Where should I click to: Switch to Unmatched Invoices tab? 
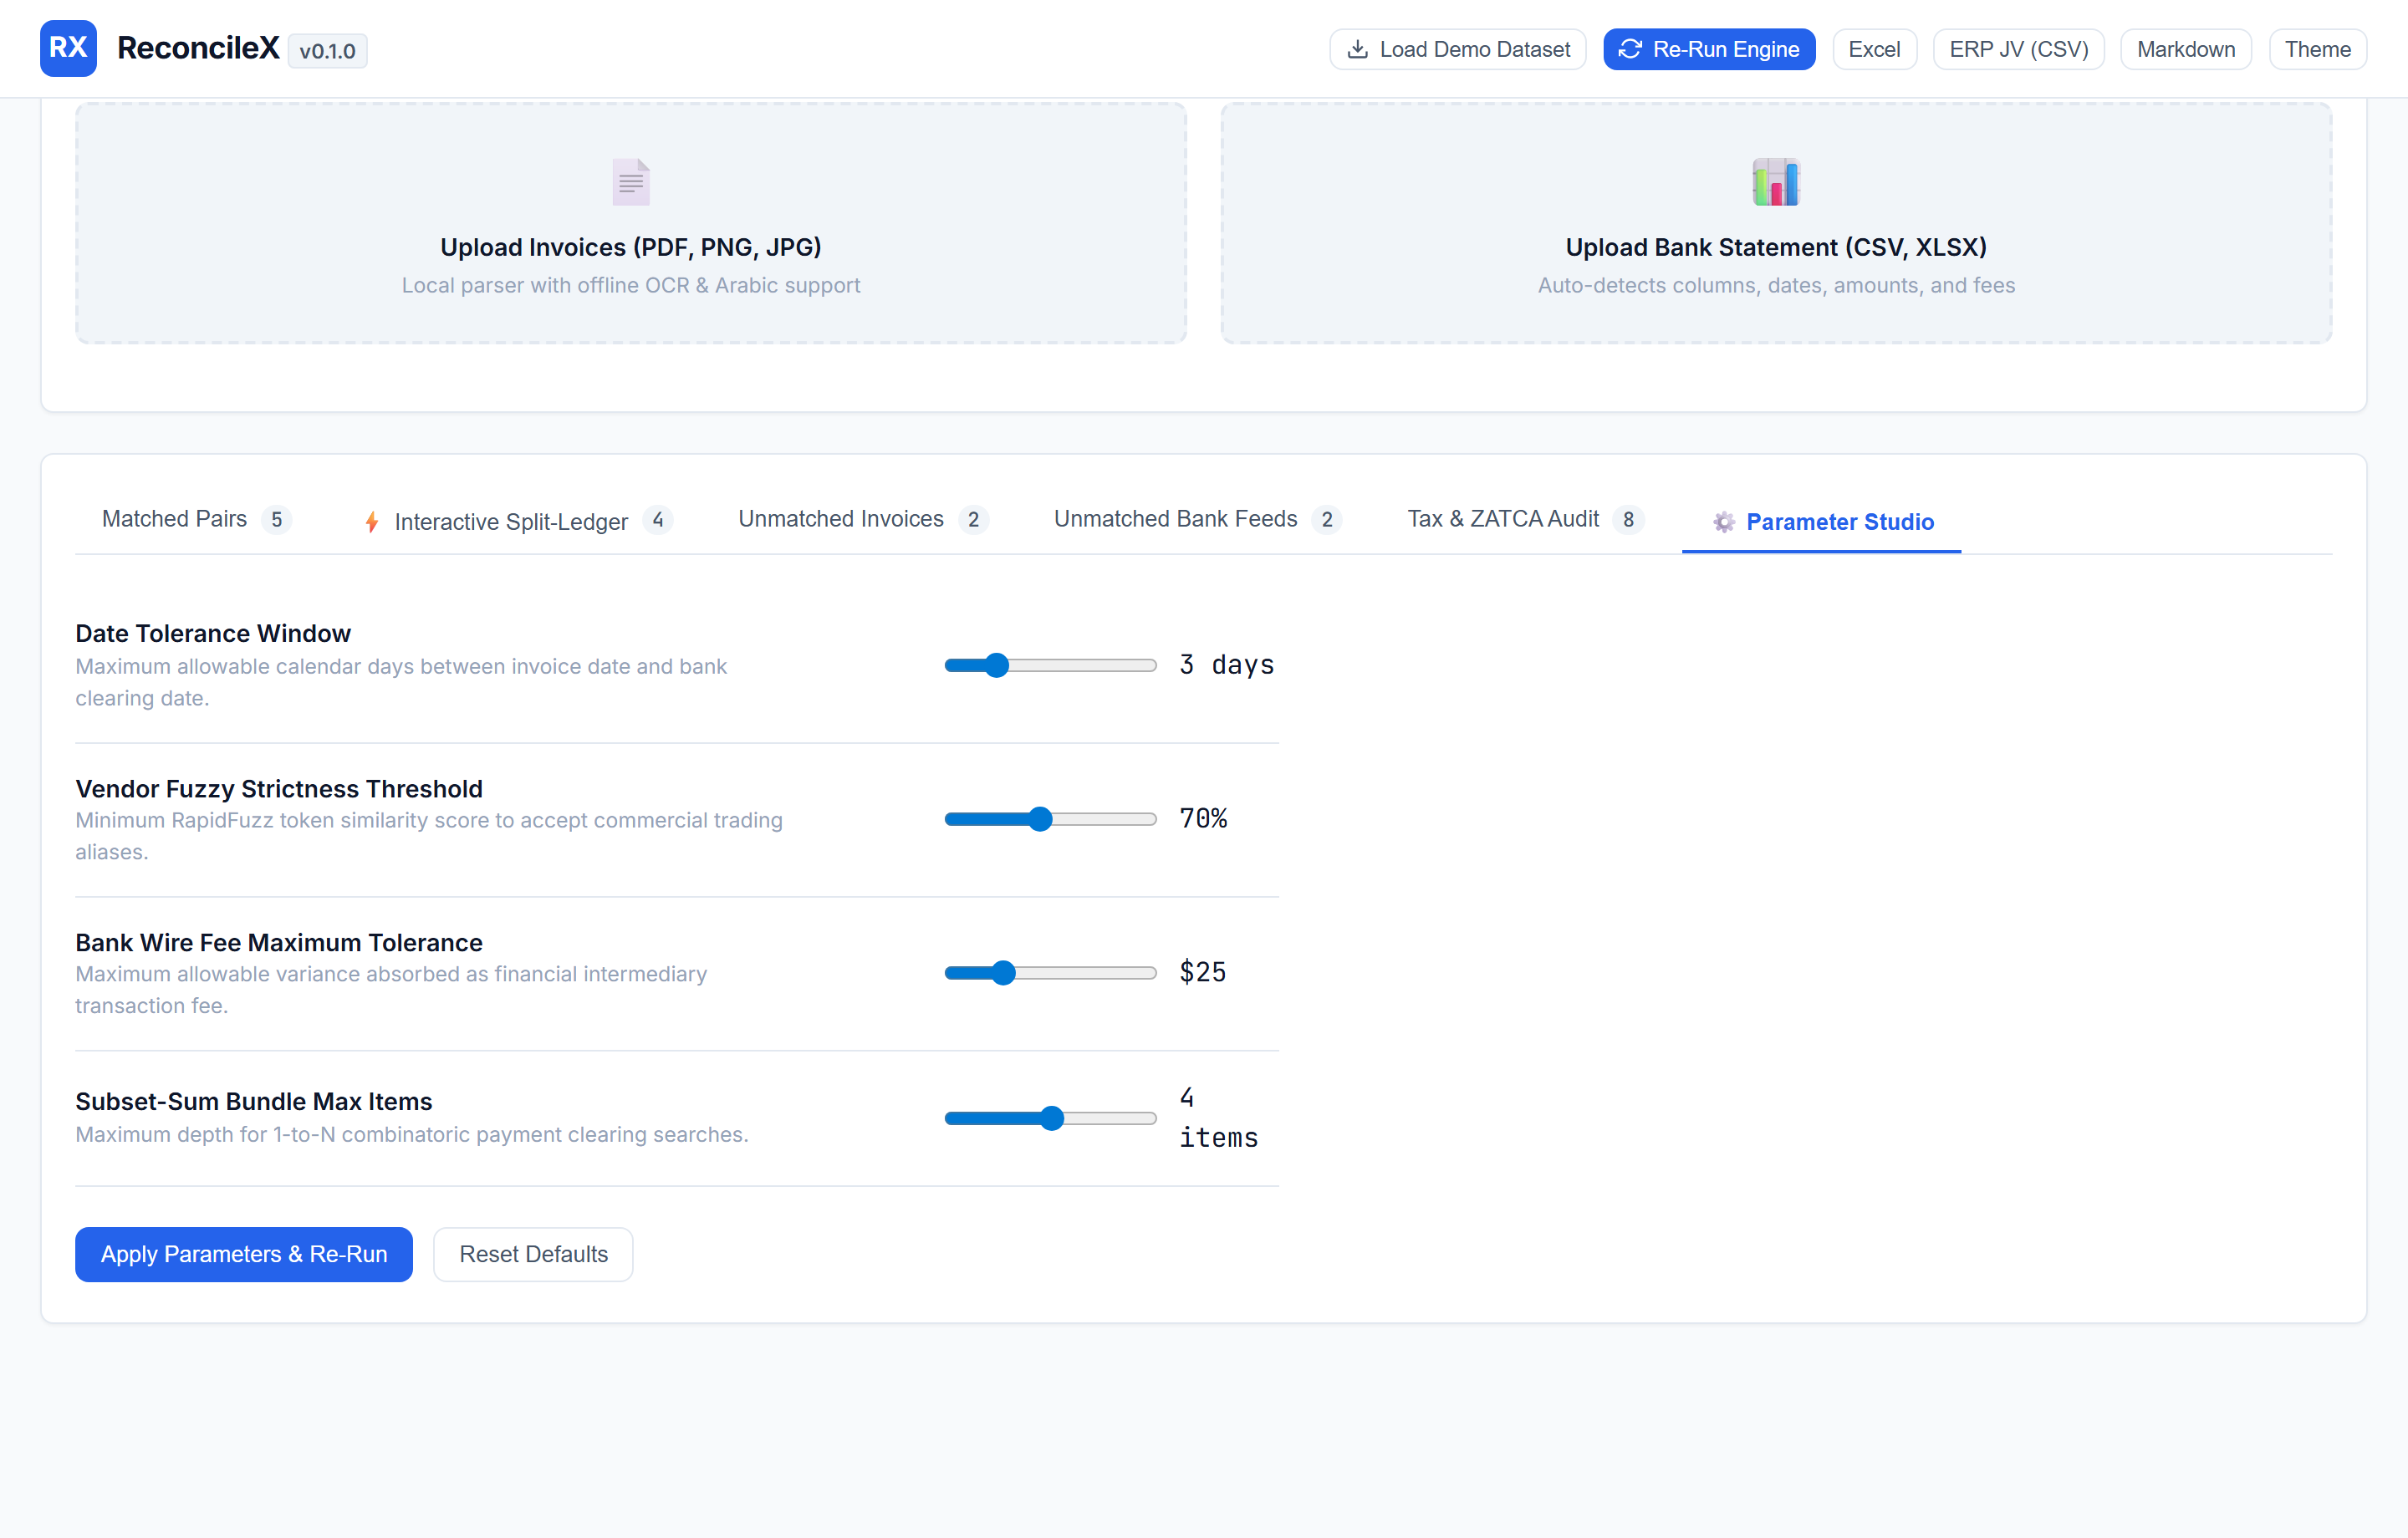[x=862, y=520]
